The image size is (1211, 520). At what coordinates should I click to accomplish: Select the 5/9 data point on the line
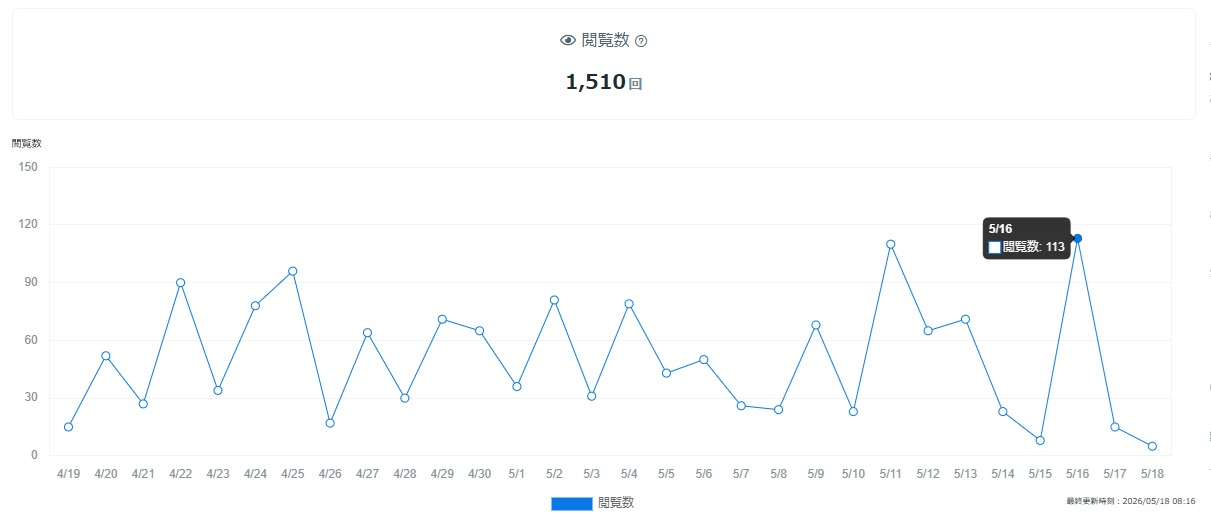(x=816, y=325)
